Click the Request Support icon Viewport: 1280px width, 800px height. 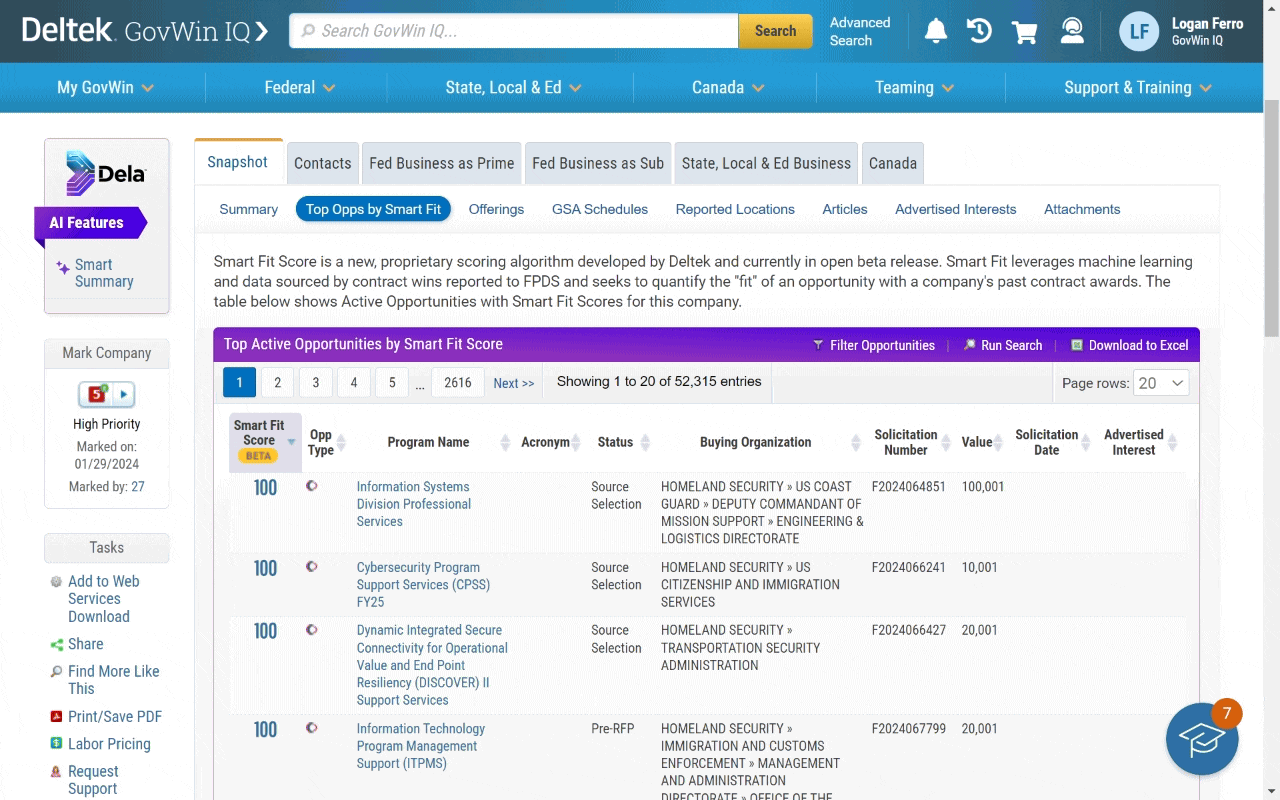[57, 772]
